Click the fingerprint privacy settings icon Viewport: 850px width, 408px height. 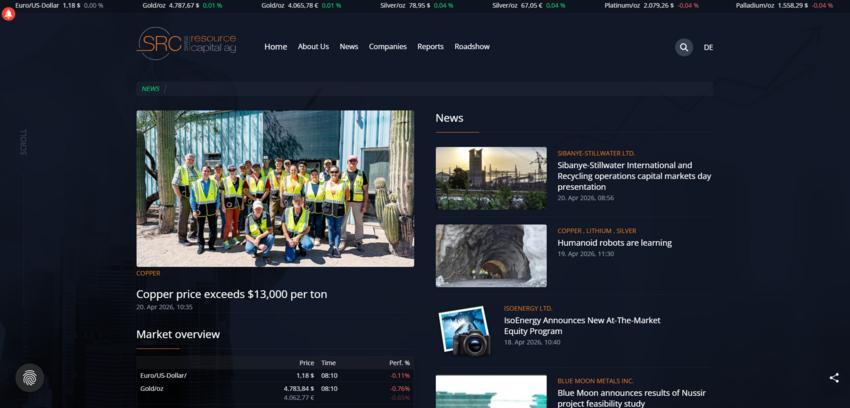tap(29, 377)
